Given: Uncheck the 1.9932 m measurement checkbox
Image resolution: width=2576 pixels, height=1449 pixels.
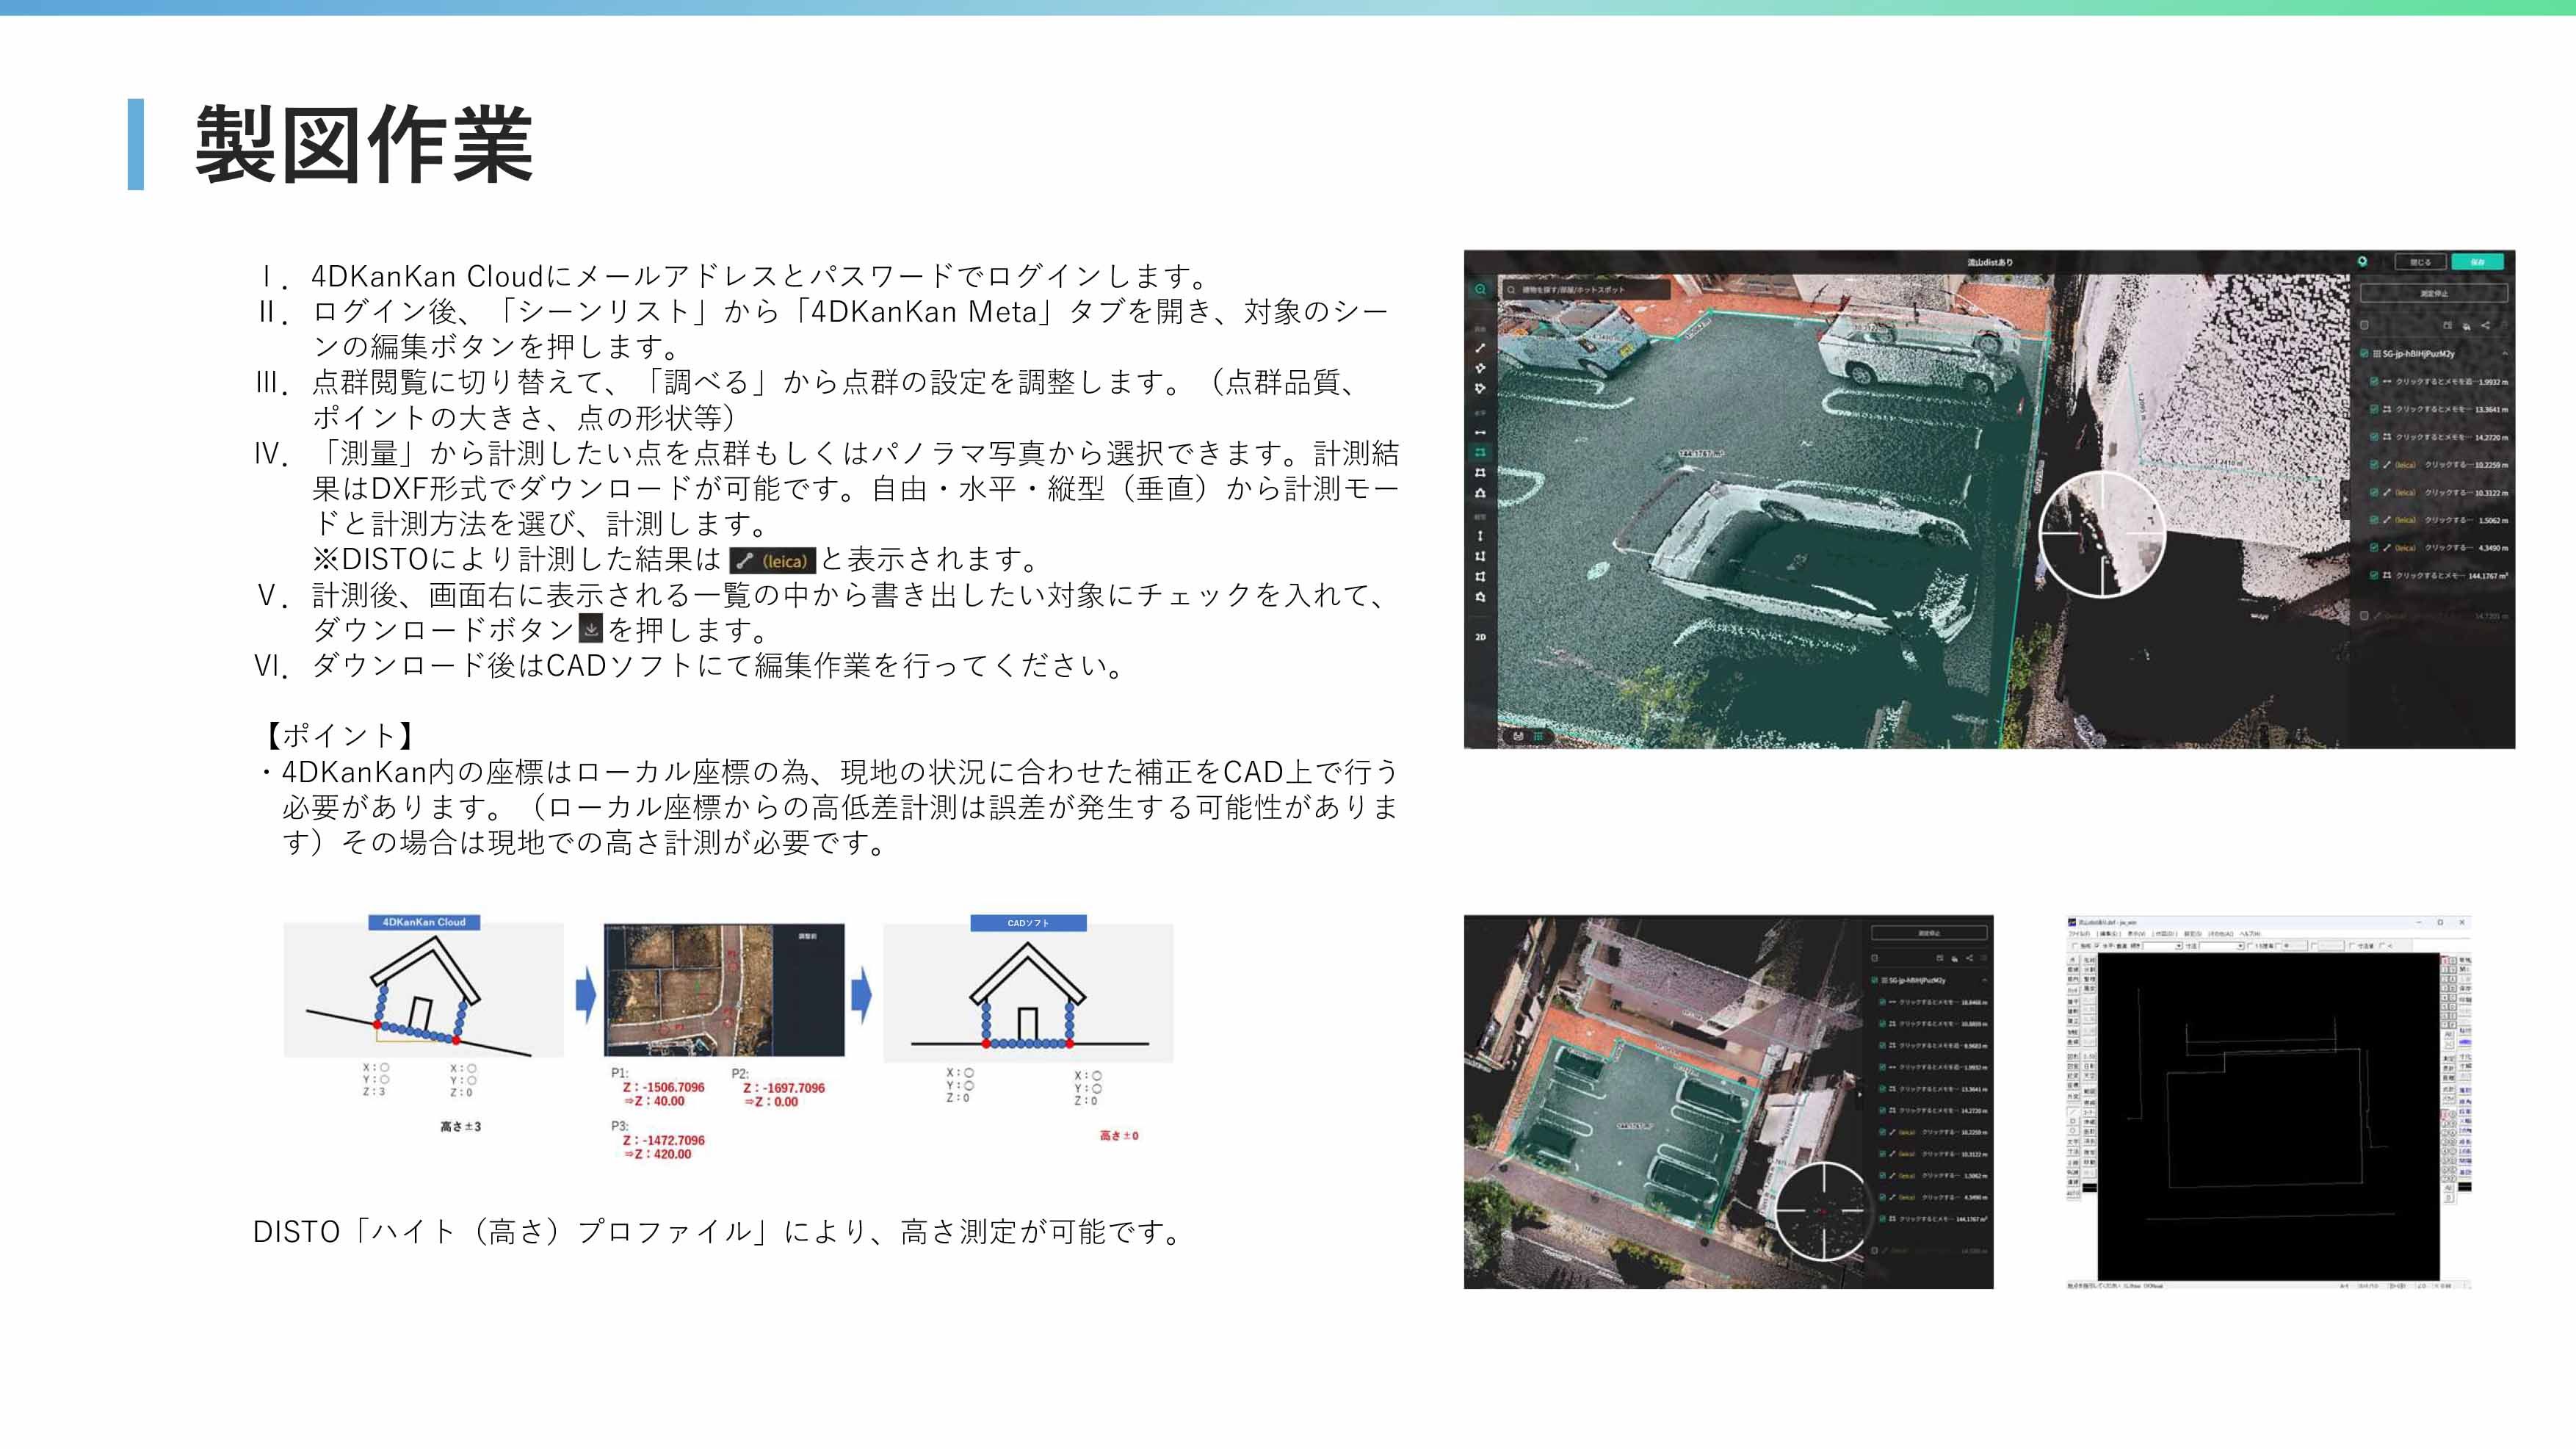Looking at the screenshot, I should [2374, 381].
